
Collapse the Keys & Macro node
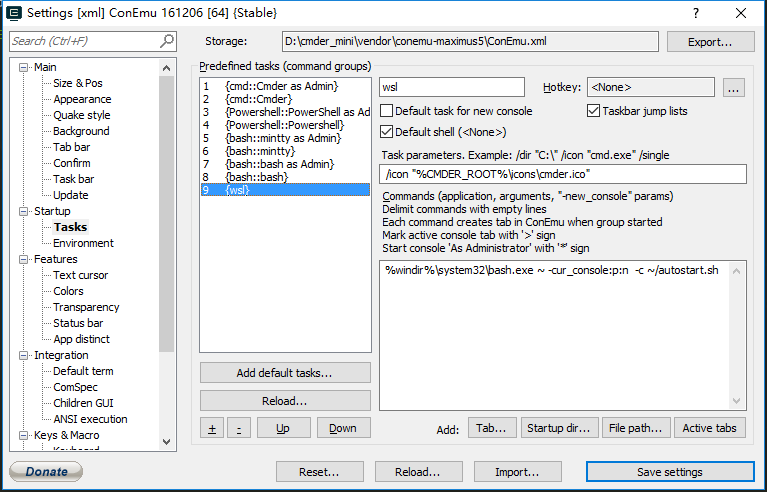point(23,435)
